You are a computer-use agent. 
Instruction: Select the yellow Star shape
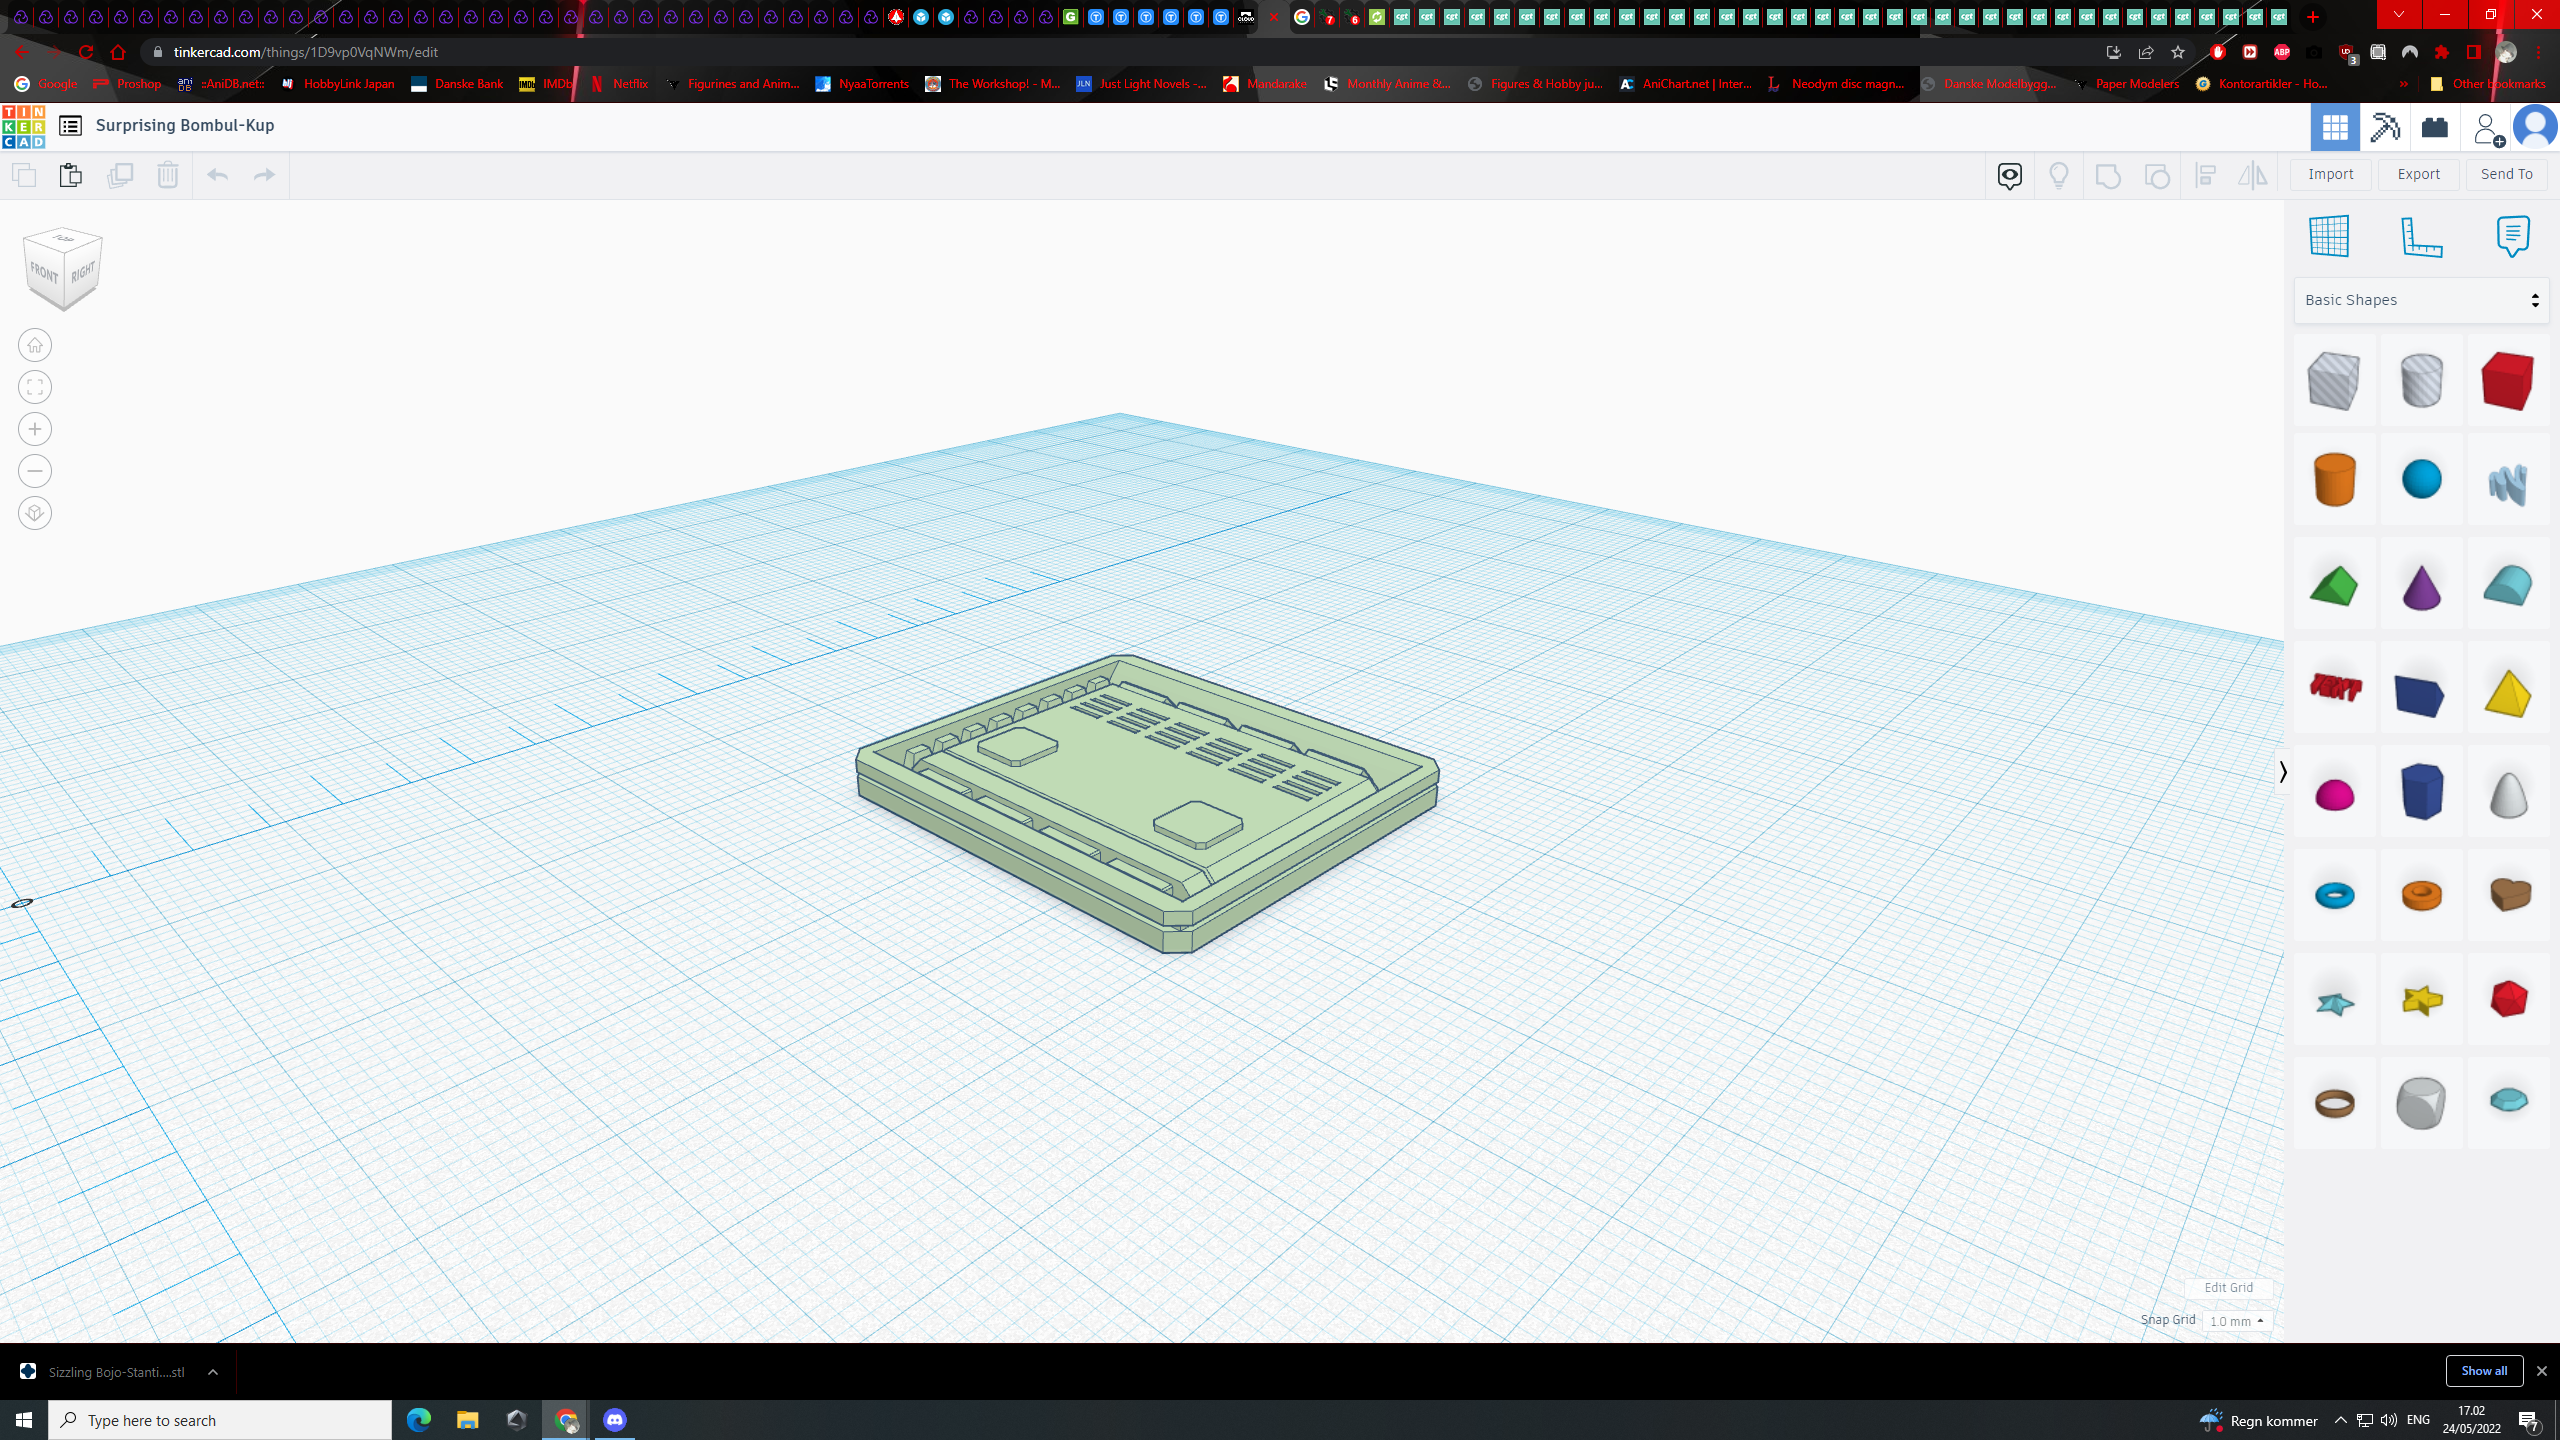(2421, 999)
